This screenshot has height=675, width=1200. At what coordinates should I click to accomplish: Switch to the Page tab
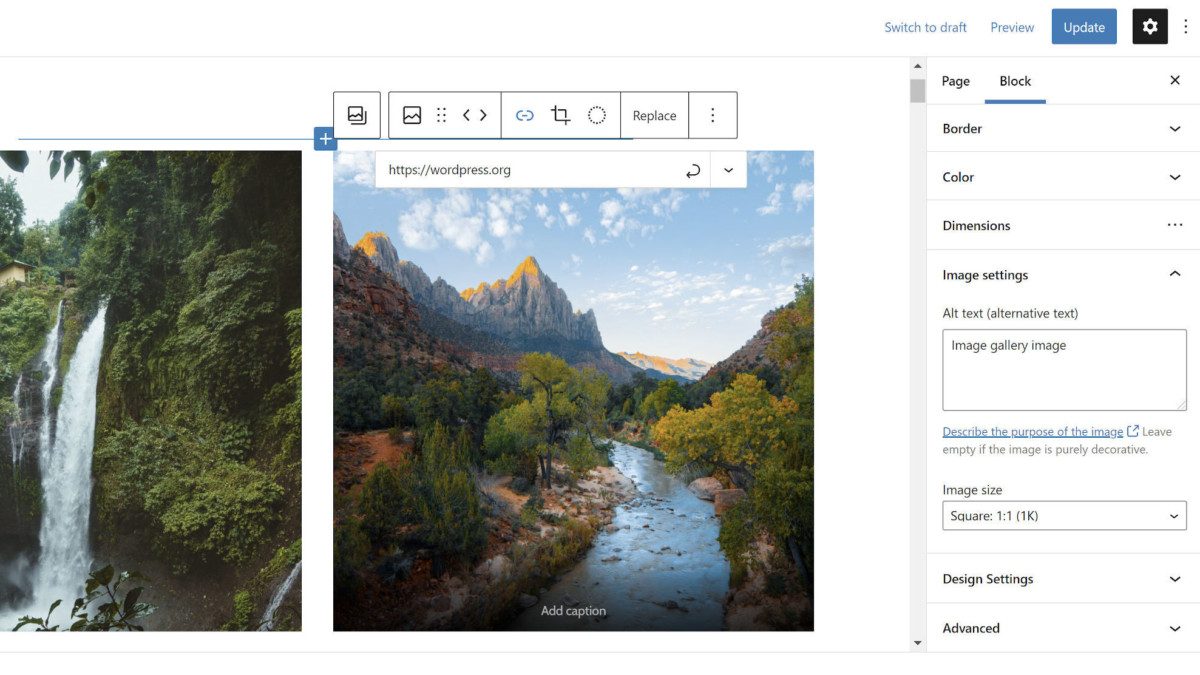coord(956,81)
